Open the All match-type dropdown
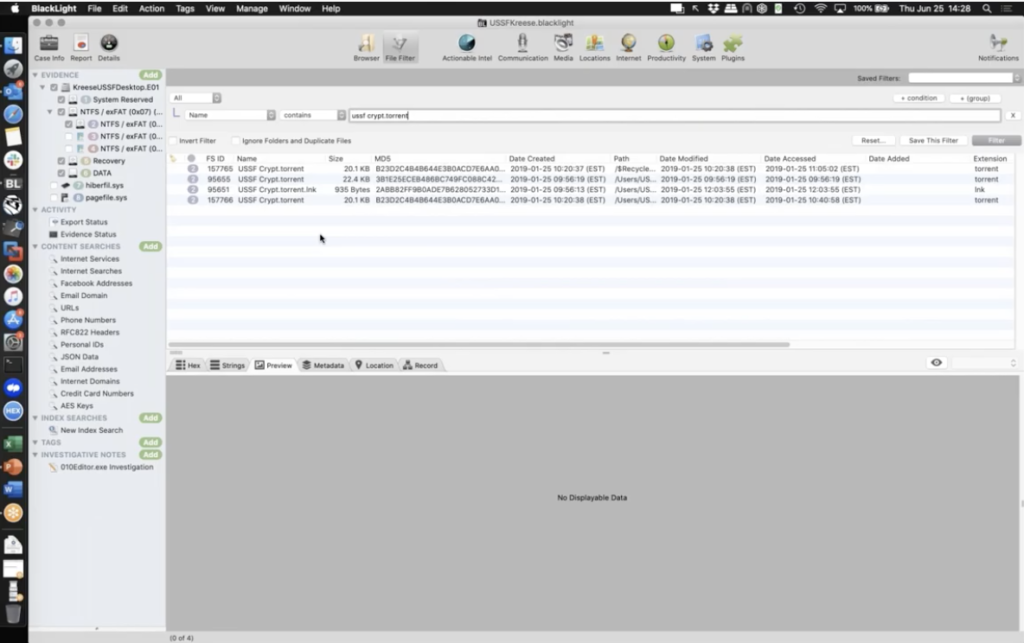Screen dimensions: 1024x643 tap(196, 98)
